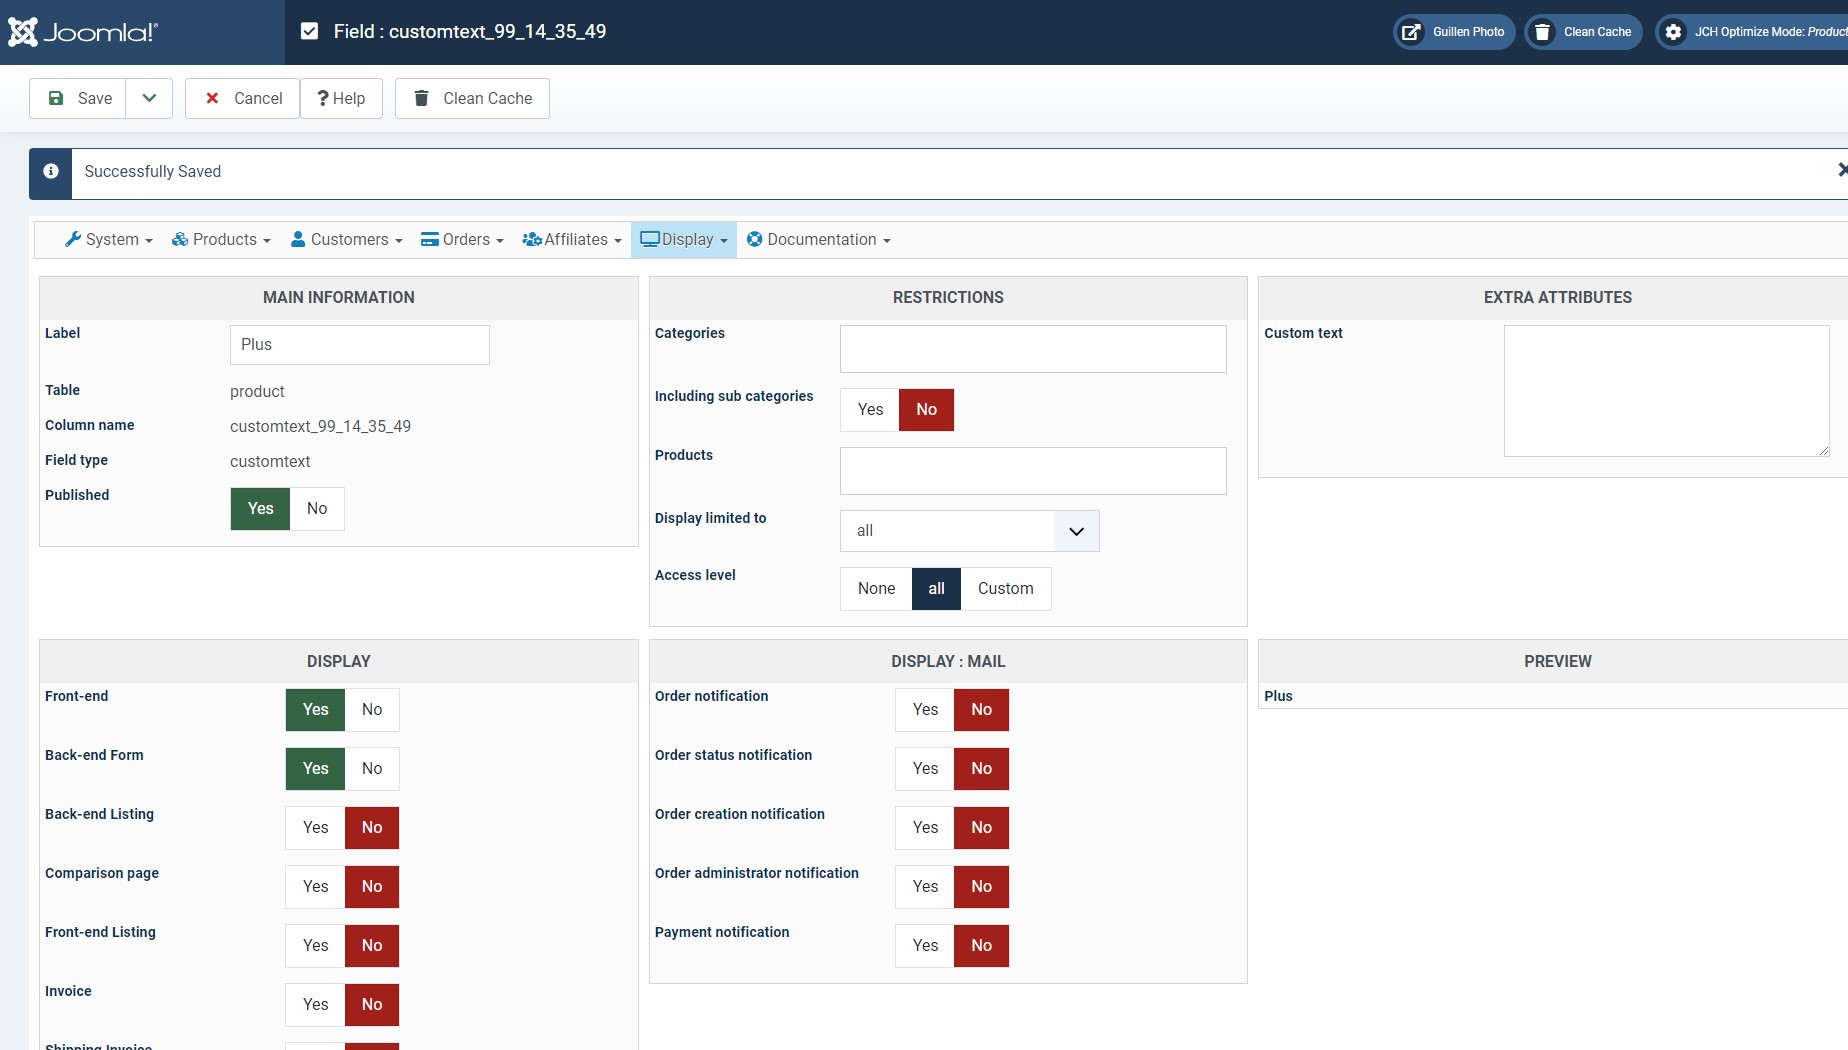Enable Front-end Listing with Yes
This screenshot has width=1848, height=1050.
coord(316,946)
